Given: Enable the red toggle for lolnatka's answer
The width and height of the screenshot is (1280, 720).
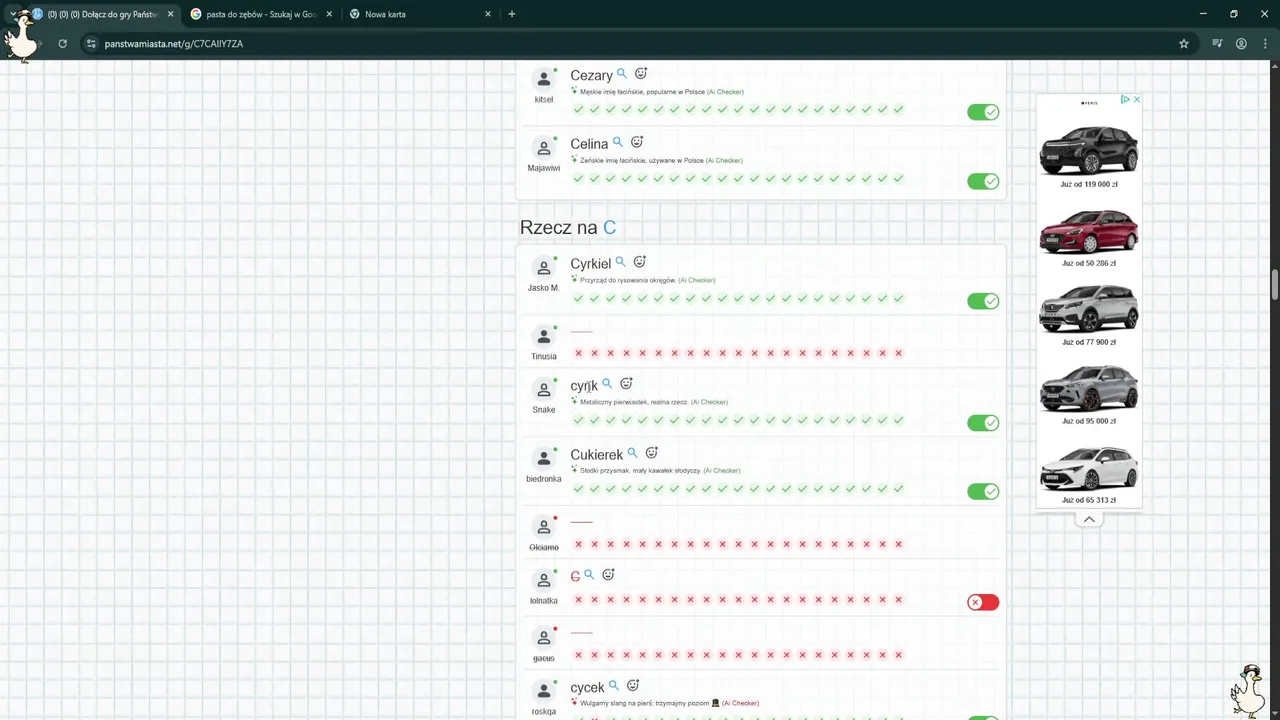Looking at the screenshot, I should (x=983, y=602).
